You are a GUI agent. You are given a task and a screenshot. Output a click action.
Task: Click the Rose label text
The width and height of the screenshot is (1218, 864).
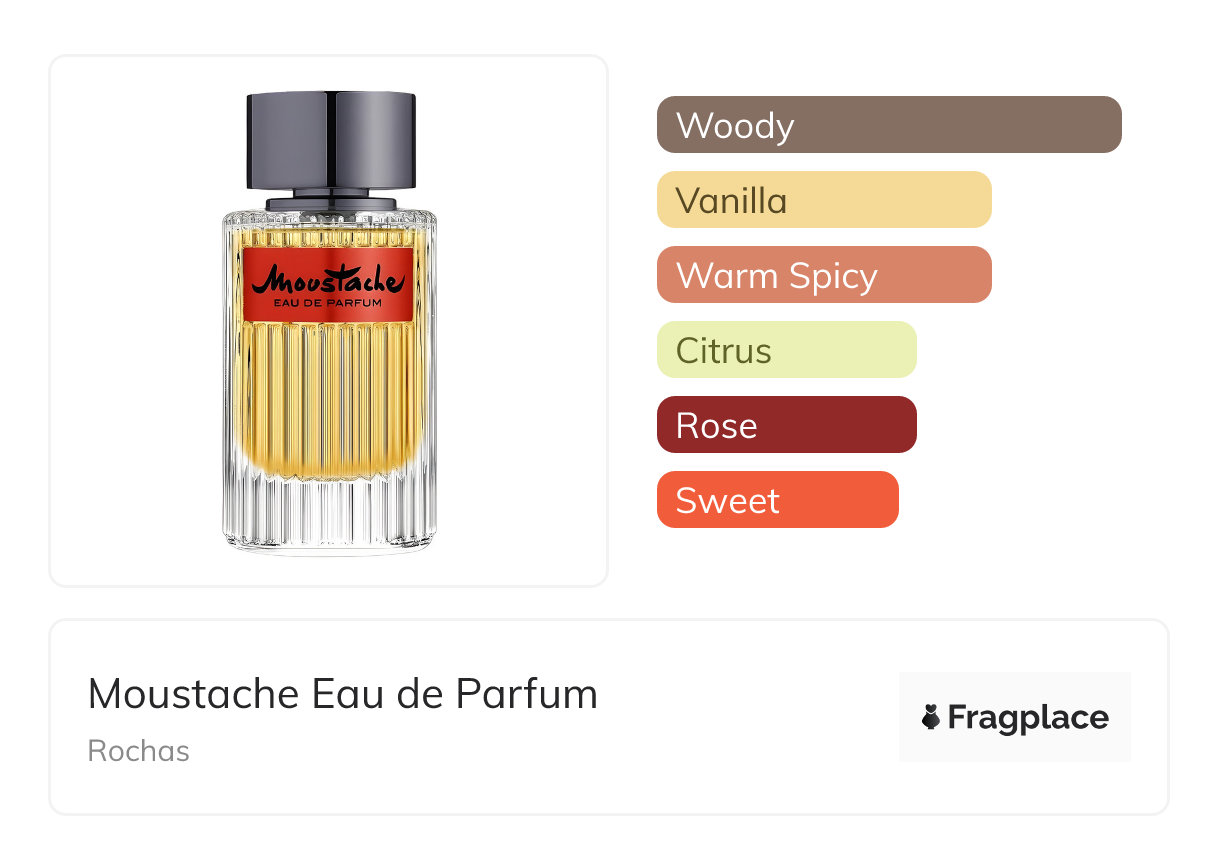717,426
